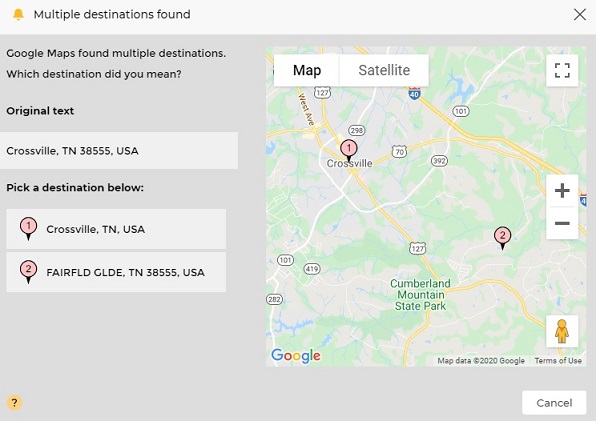Close the Multiple destinations dialog
596x421 pixels.
click(580, 14)
